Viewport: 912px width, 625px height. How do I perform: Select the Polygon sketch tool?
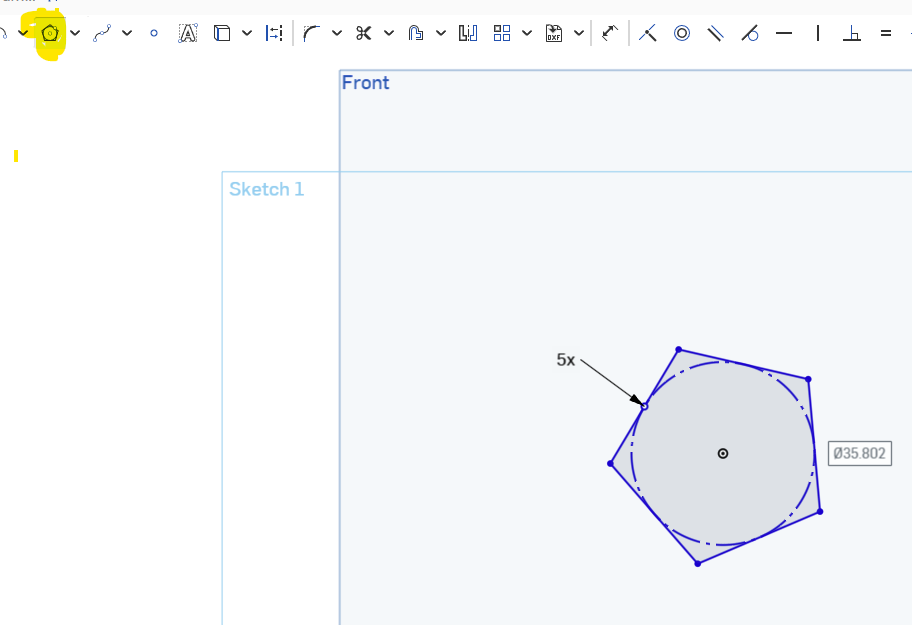[50, 33]
